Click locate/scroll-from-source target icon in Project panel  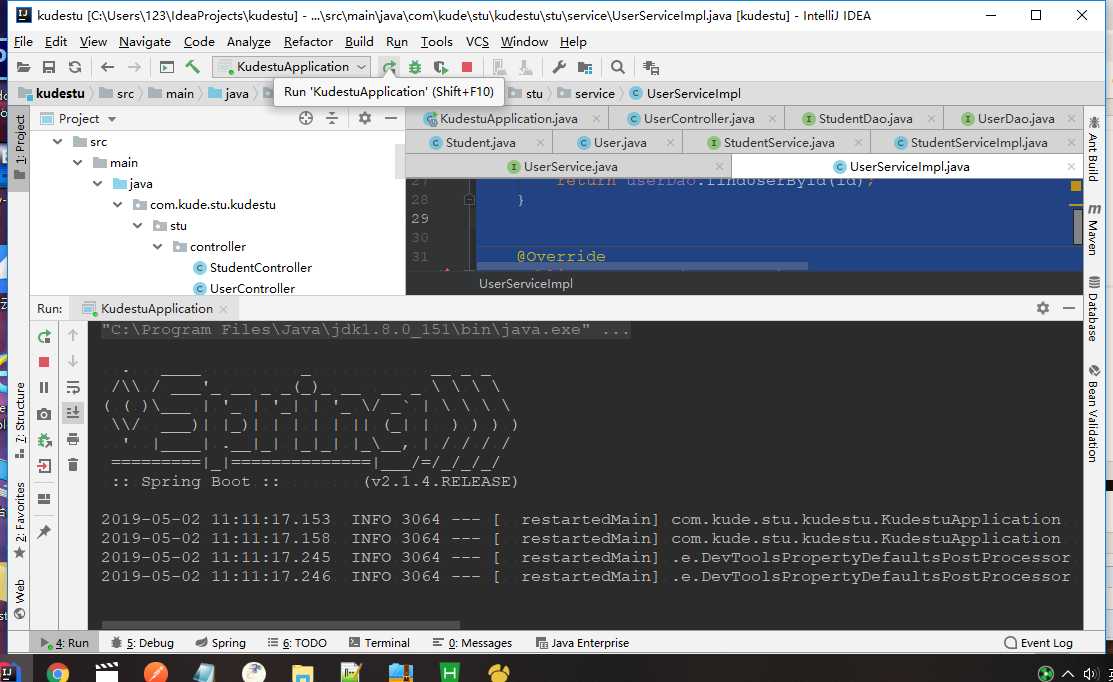point(306,119)
